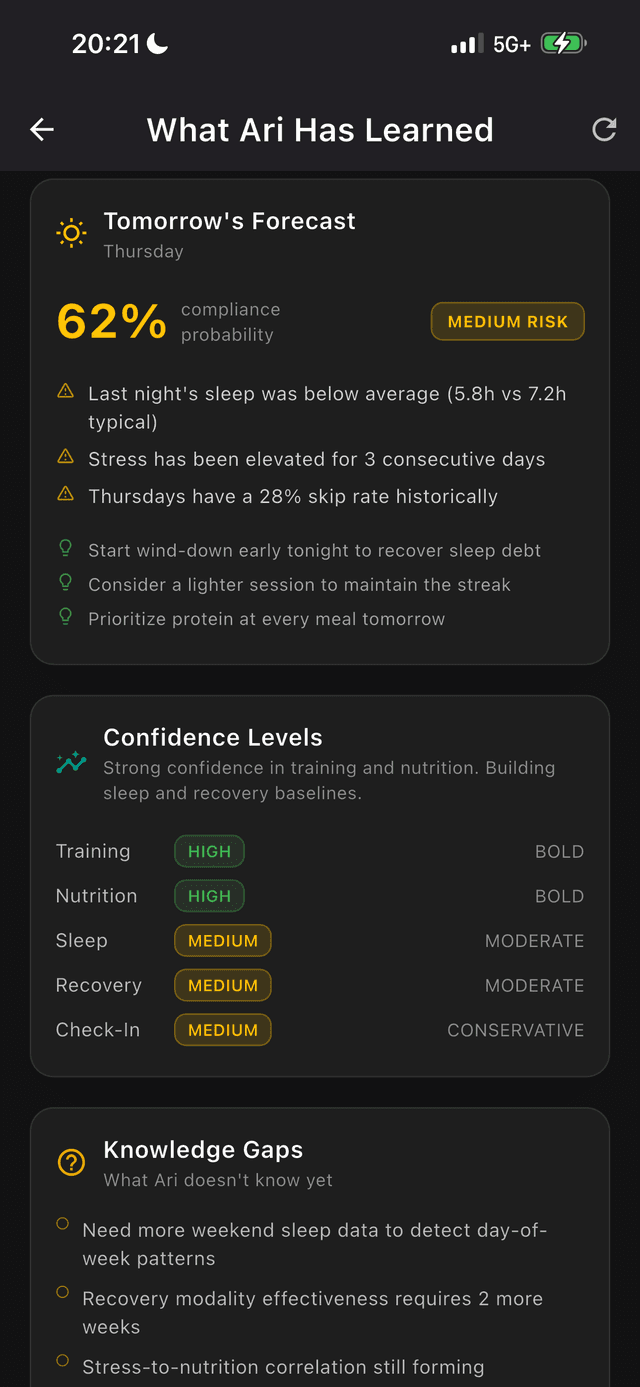Toggle the HIGH badge for Training
The width and height of the screenshot is (640, 1387).
(x=209, y=851)
